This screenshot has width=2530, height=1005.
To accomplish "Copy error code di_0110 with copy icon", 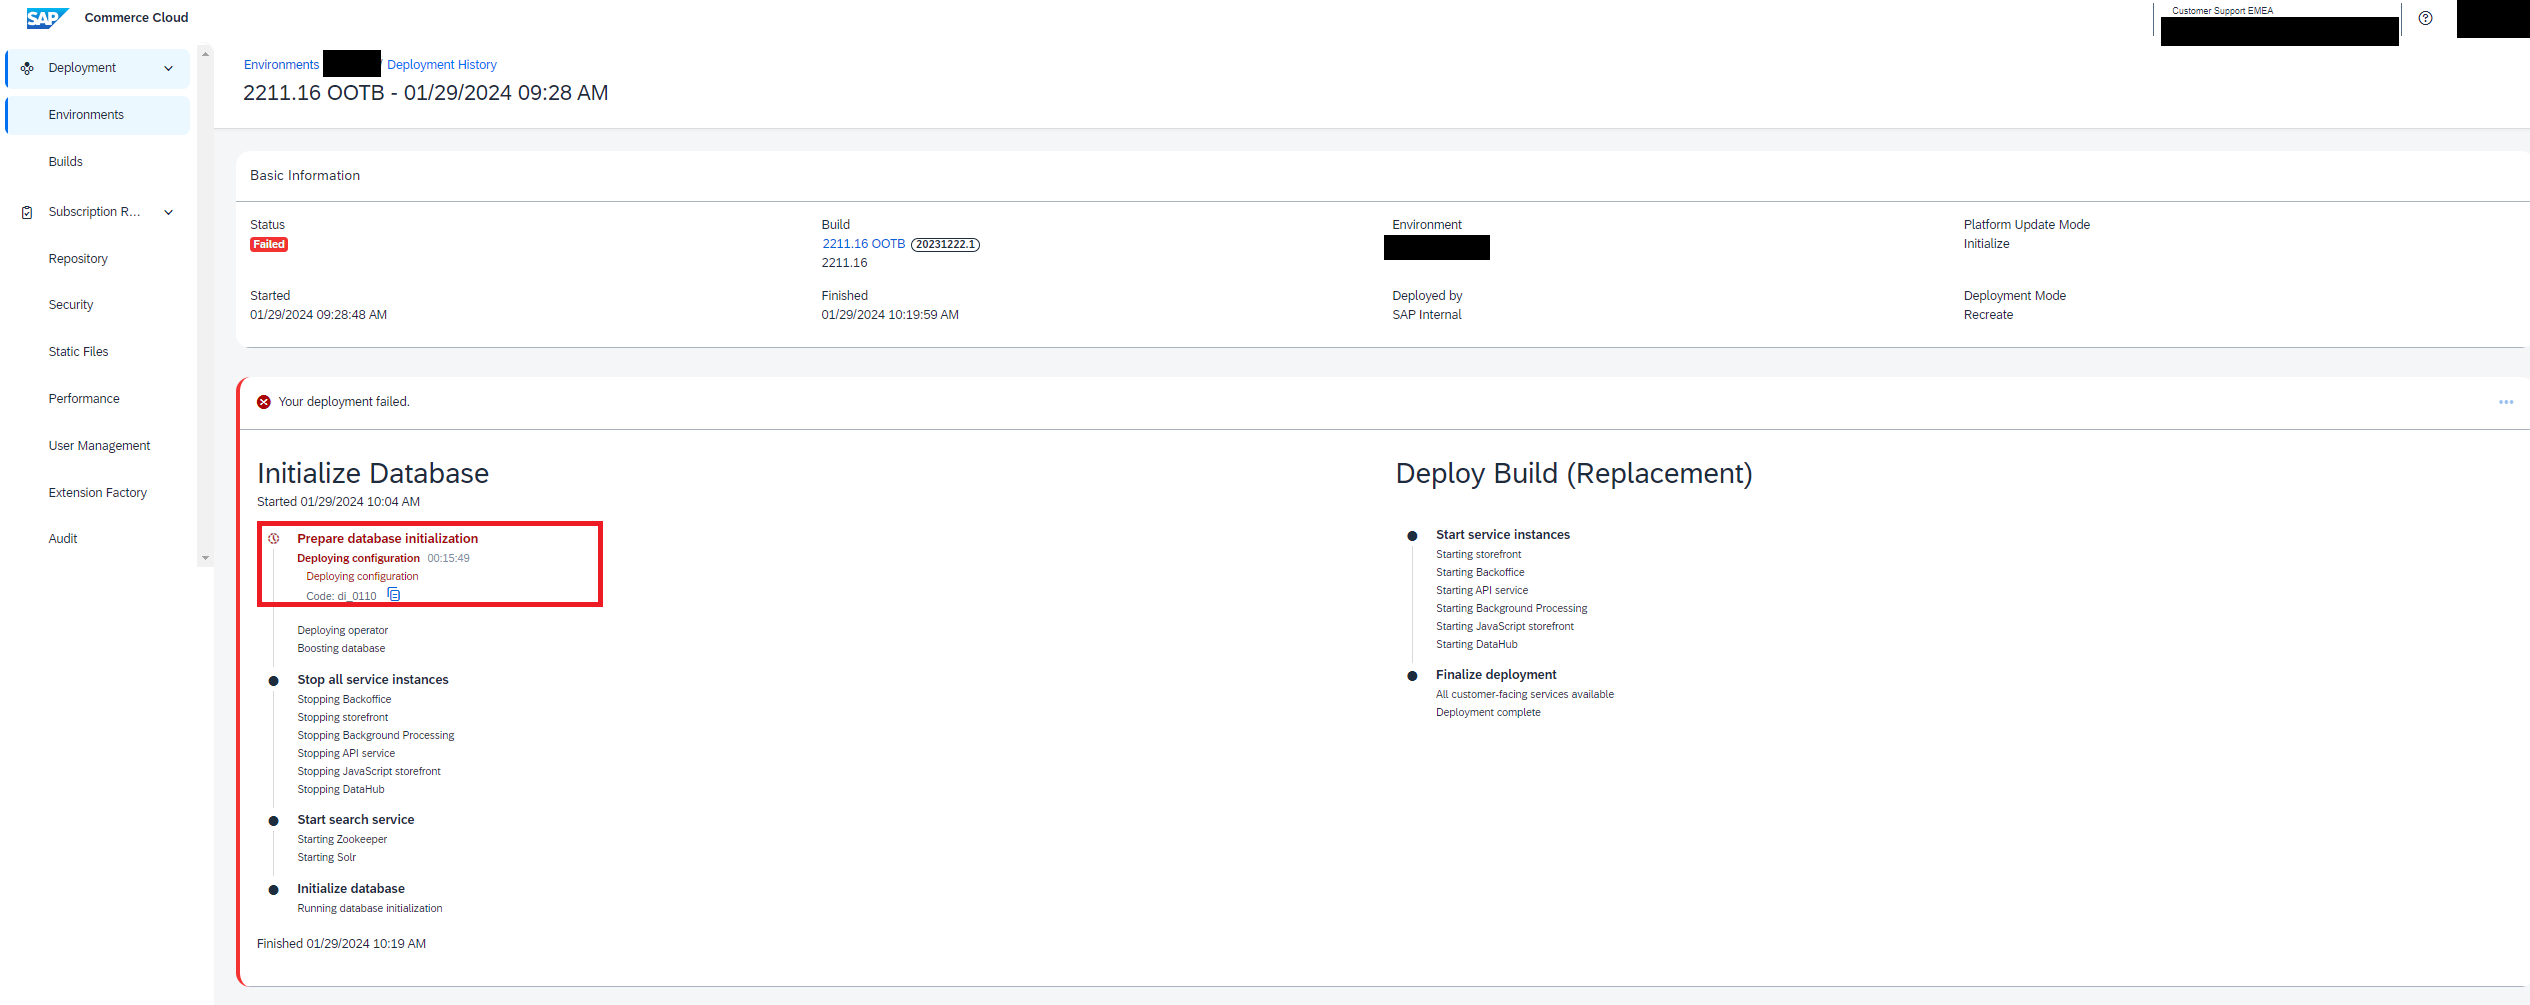I will (394, 595).
